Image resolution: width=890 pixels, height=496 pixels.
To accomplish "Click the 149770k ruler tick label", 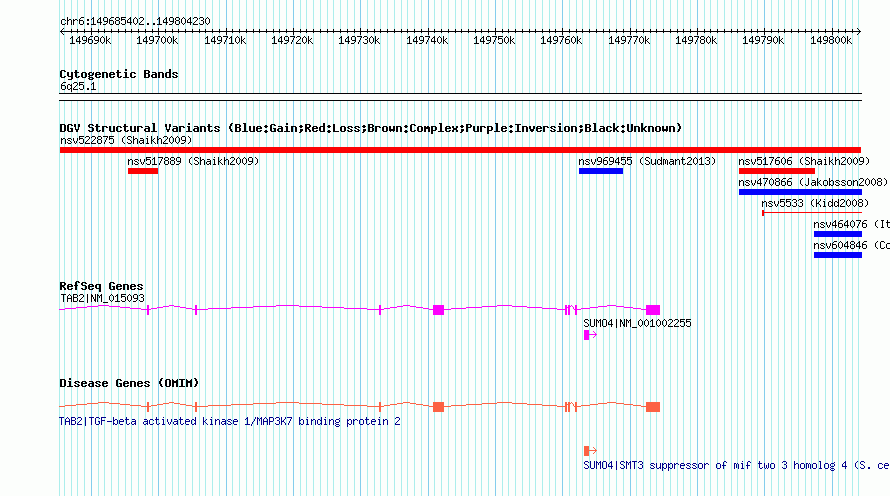I will 629,40.
